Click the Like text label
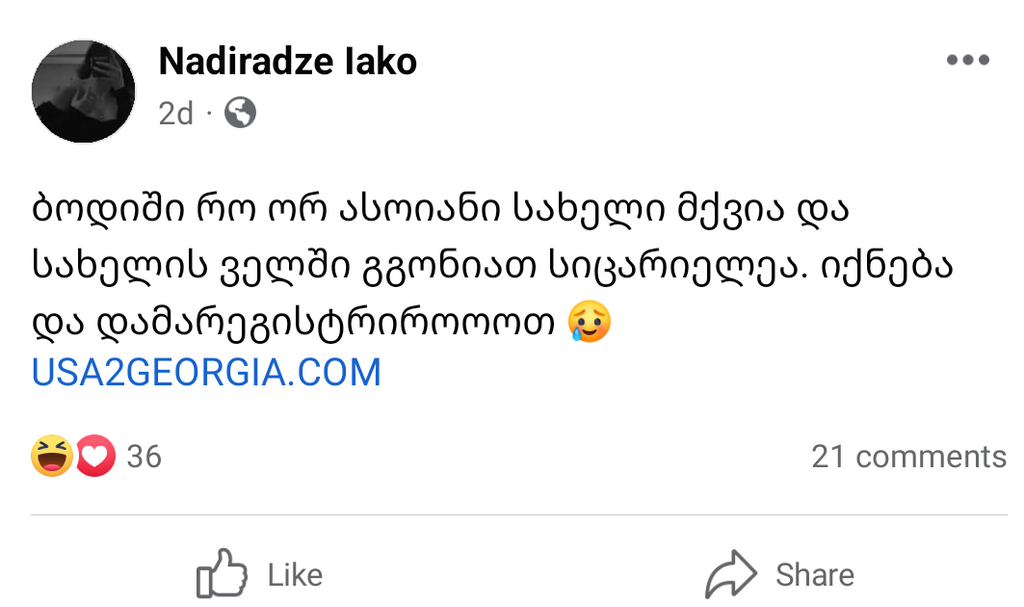1024x607 pixels. (295, 575)
